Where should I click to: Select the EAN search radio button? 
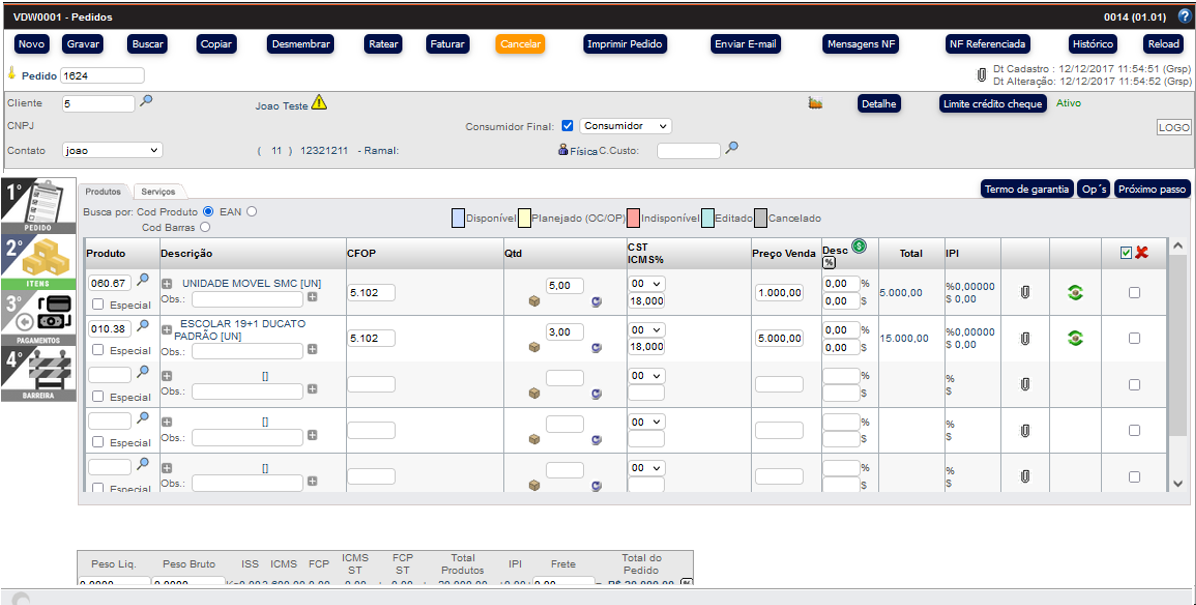[x=252, y=211]
